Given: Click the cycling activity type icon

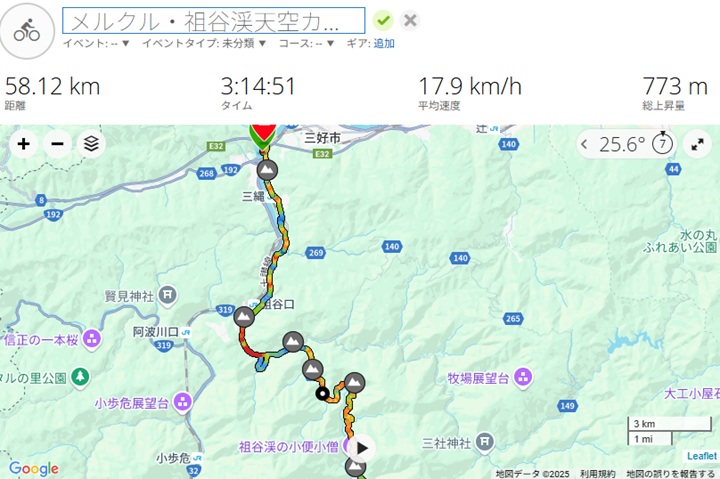Looking at the screenshot, I should pos(27,31).
